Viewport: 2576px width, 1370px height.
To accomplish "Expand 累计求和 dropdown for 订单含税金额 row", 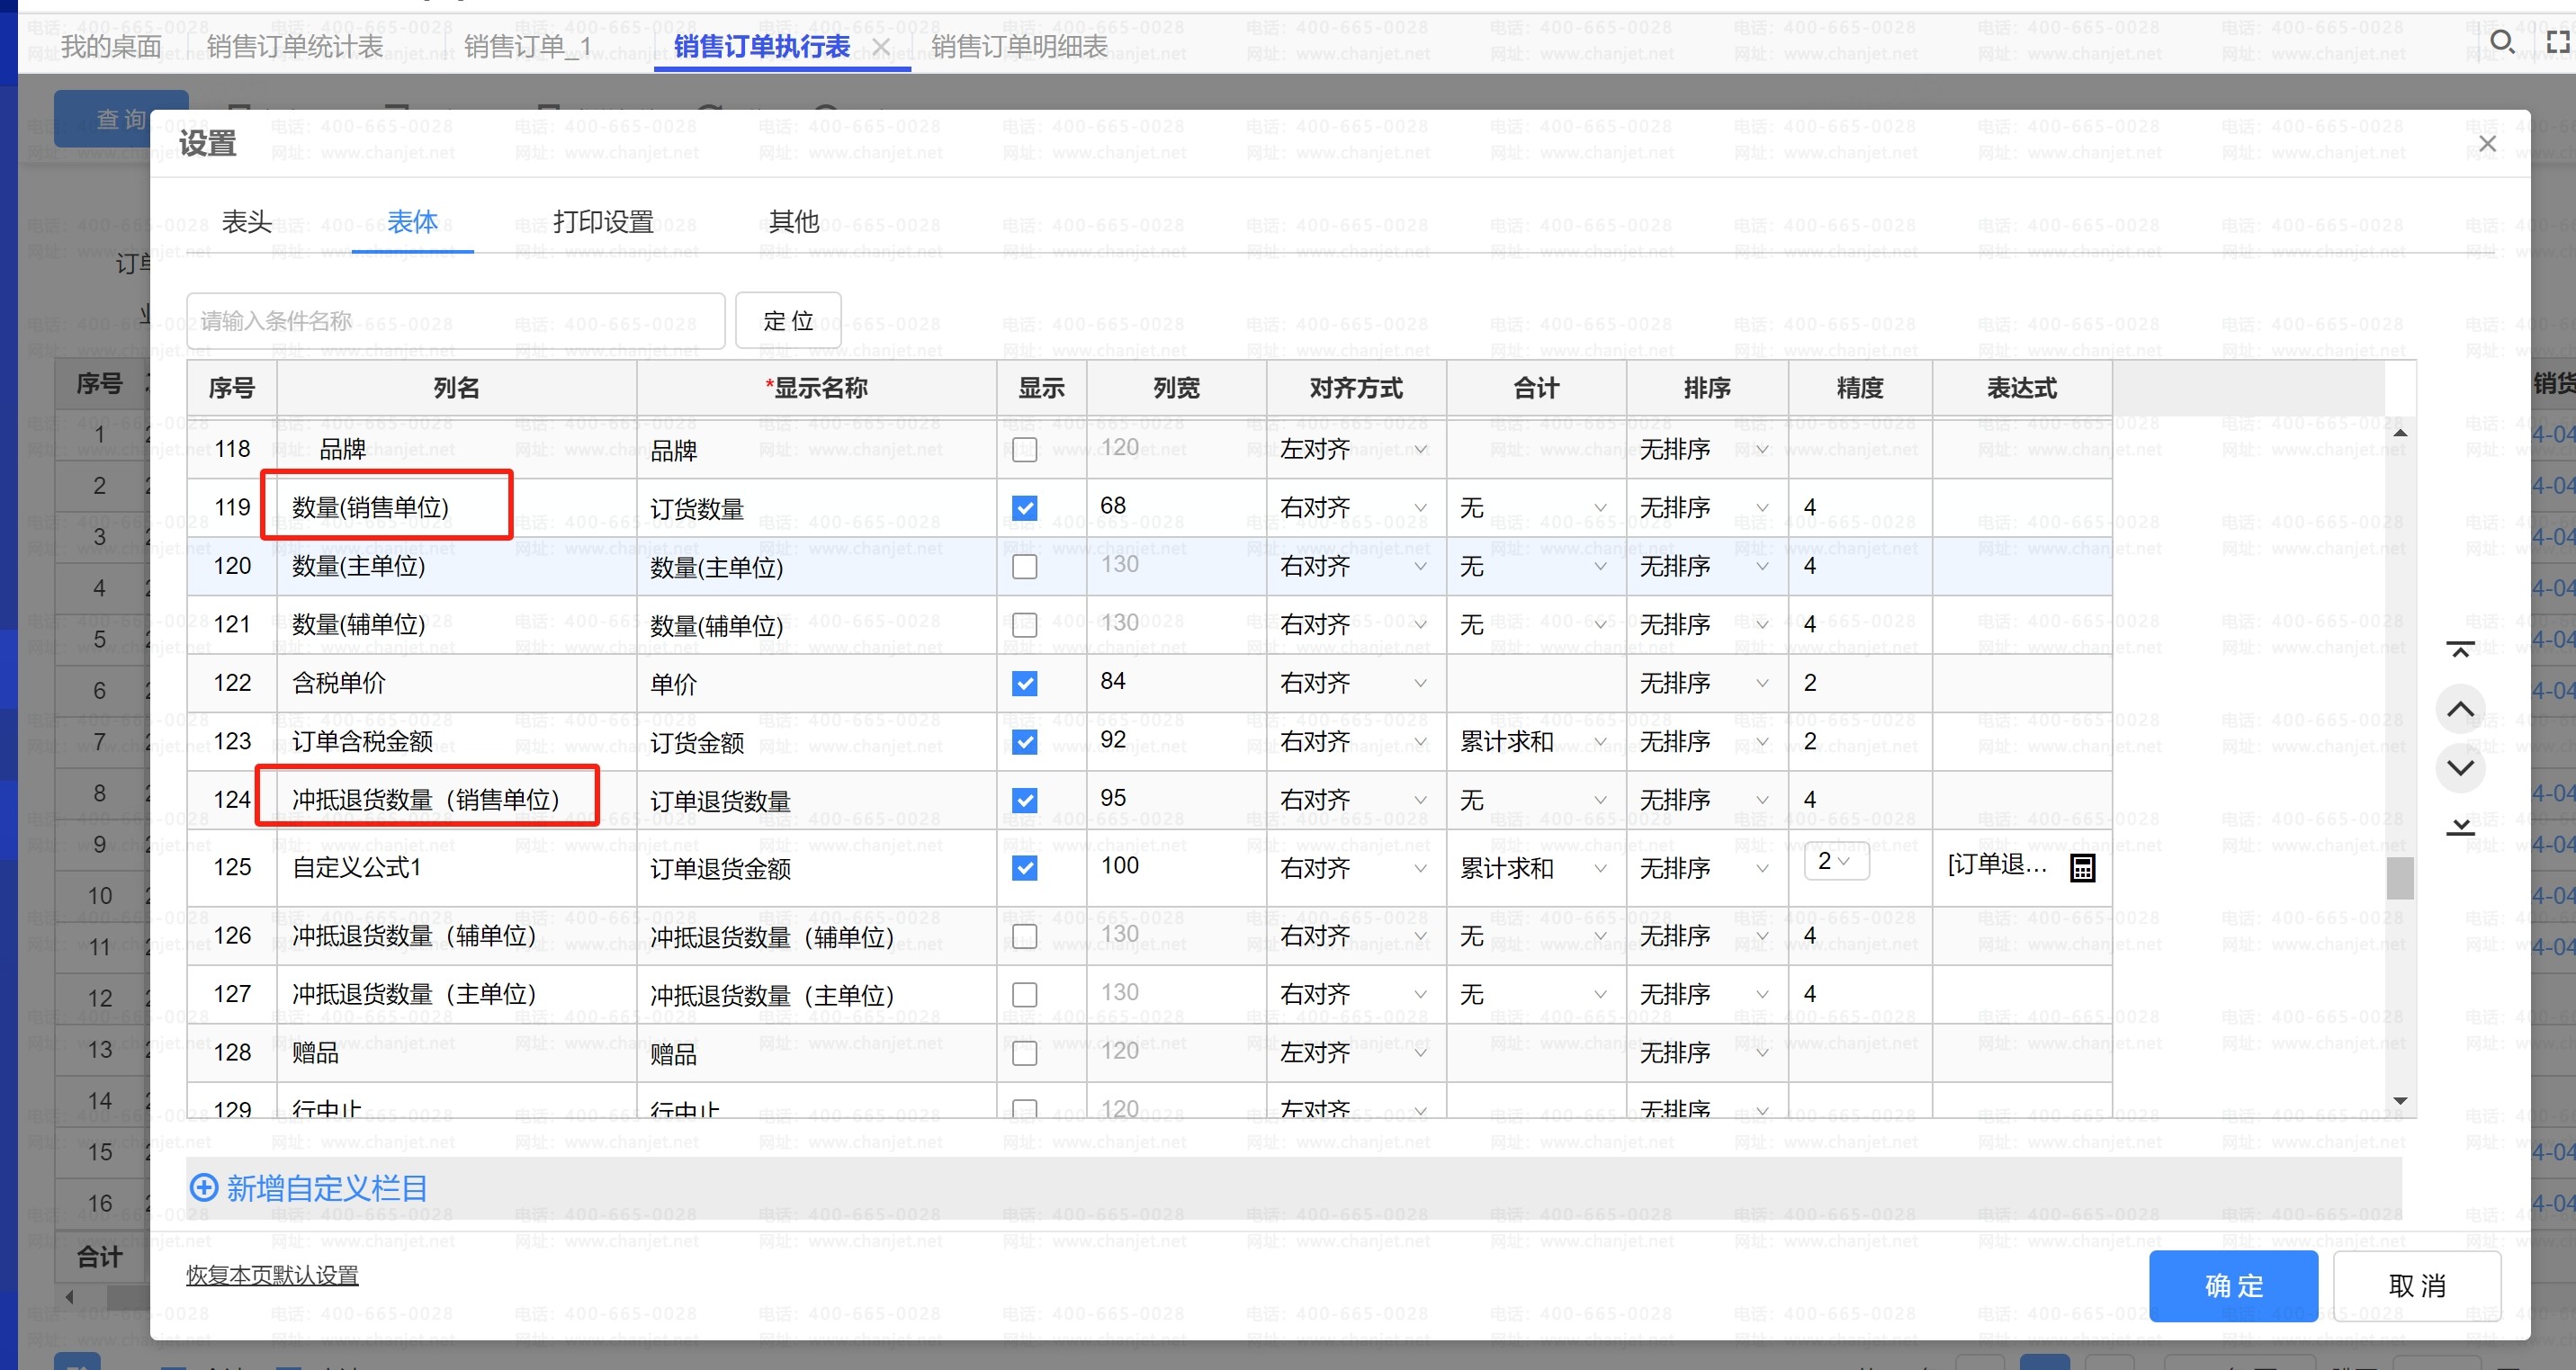I will tap(1533, 742).
